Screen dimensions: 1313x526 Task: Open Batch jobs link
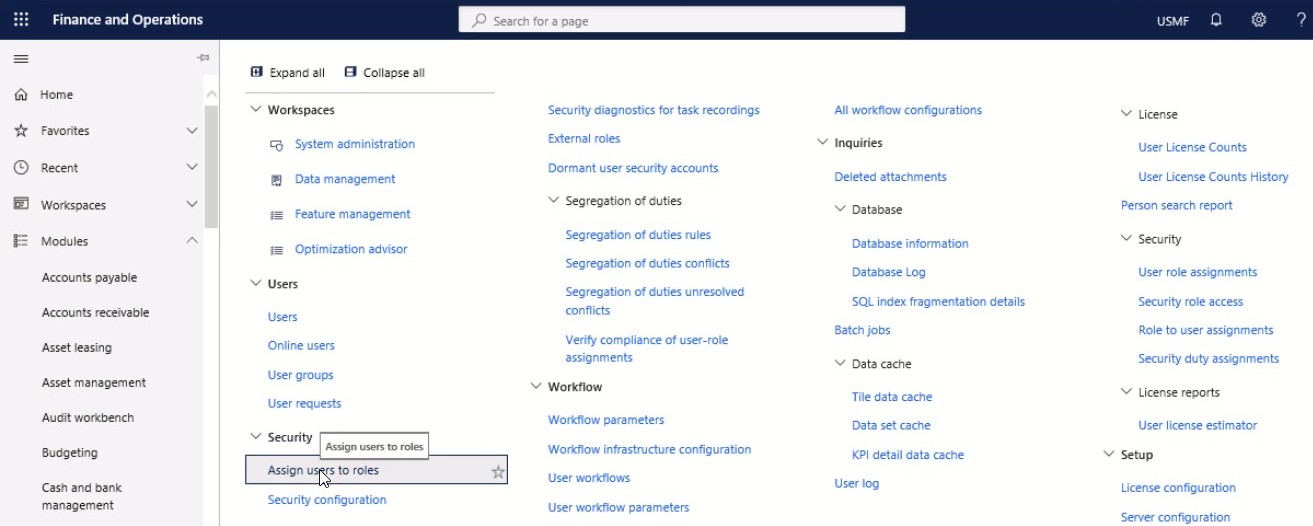(x=862, y=330)
